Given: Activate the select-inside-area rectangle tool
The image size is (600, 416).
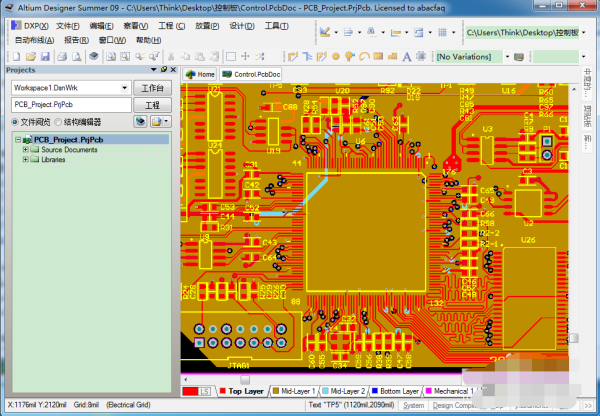Looking at the screenshot, I should click(x=231, y=57).
